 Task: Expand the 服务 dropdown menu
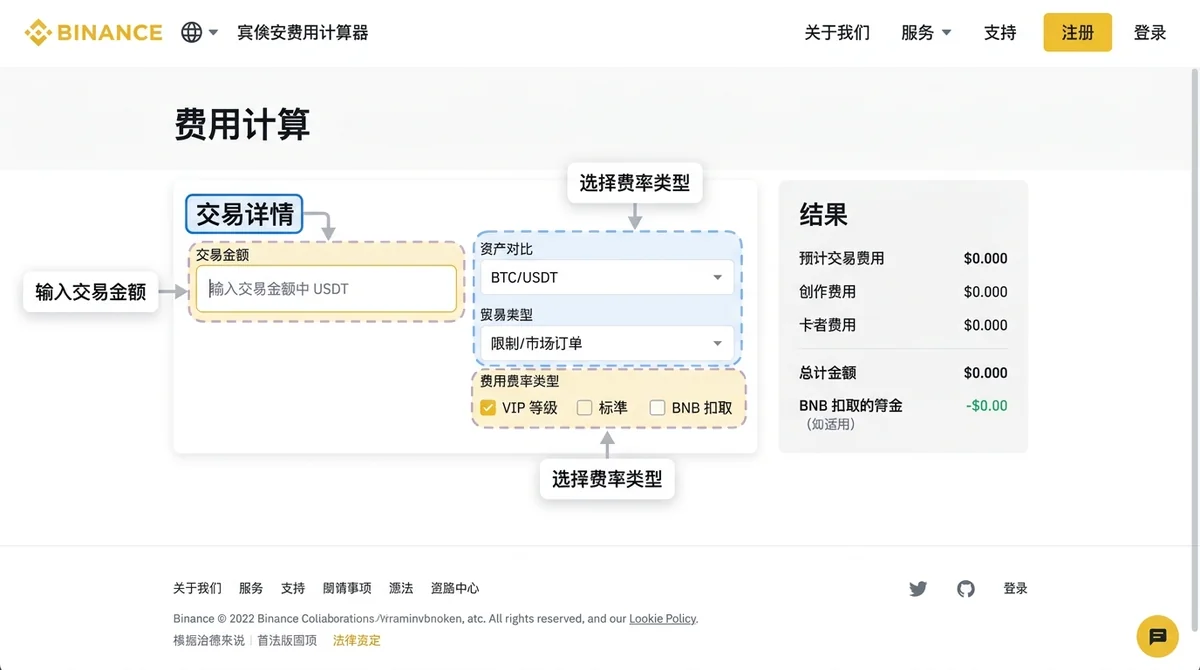926,33
